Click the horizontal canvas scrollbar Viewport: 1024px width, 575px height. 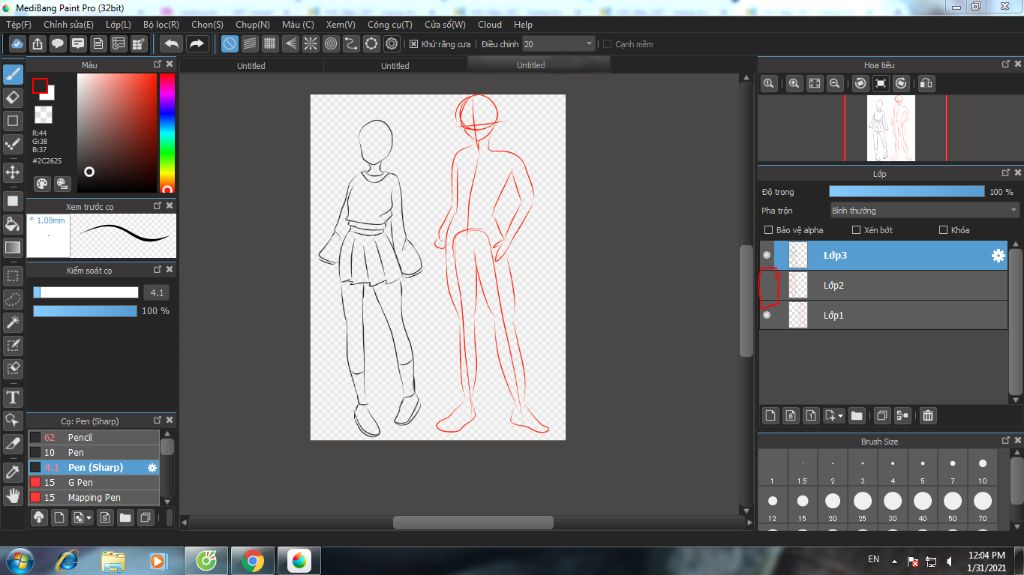click(473, 522)
